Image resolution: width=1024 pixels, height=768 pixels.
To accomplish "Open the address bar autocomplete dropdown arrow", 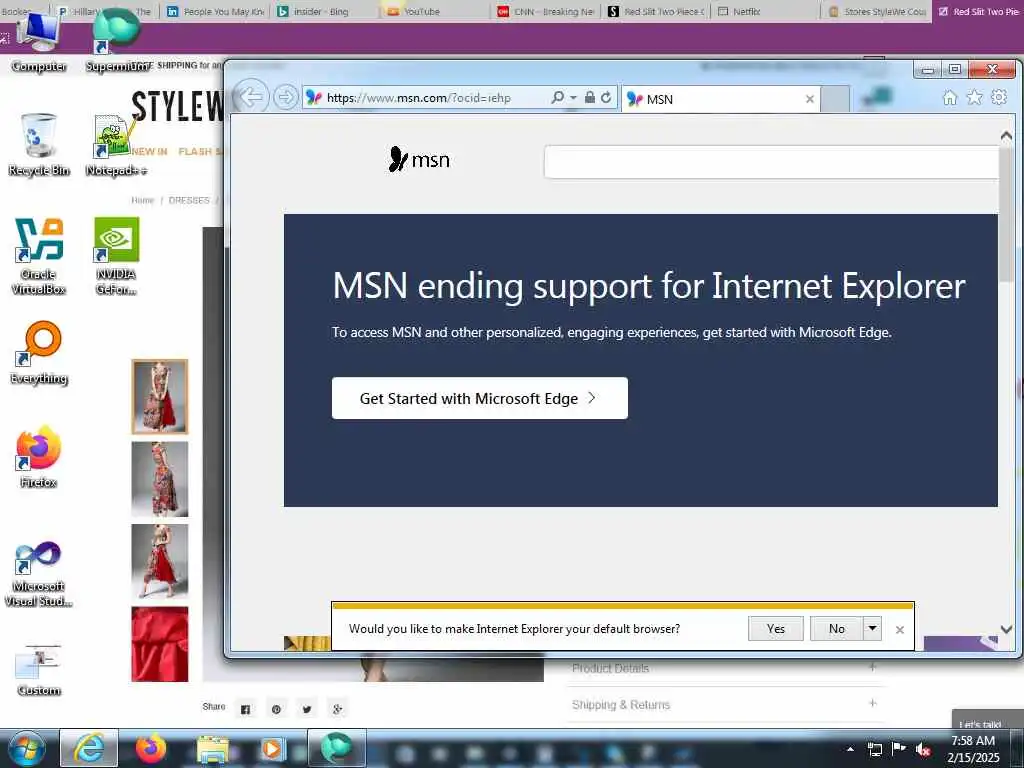I will pos(573,97).
